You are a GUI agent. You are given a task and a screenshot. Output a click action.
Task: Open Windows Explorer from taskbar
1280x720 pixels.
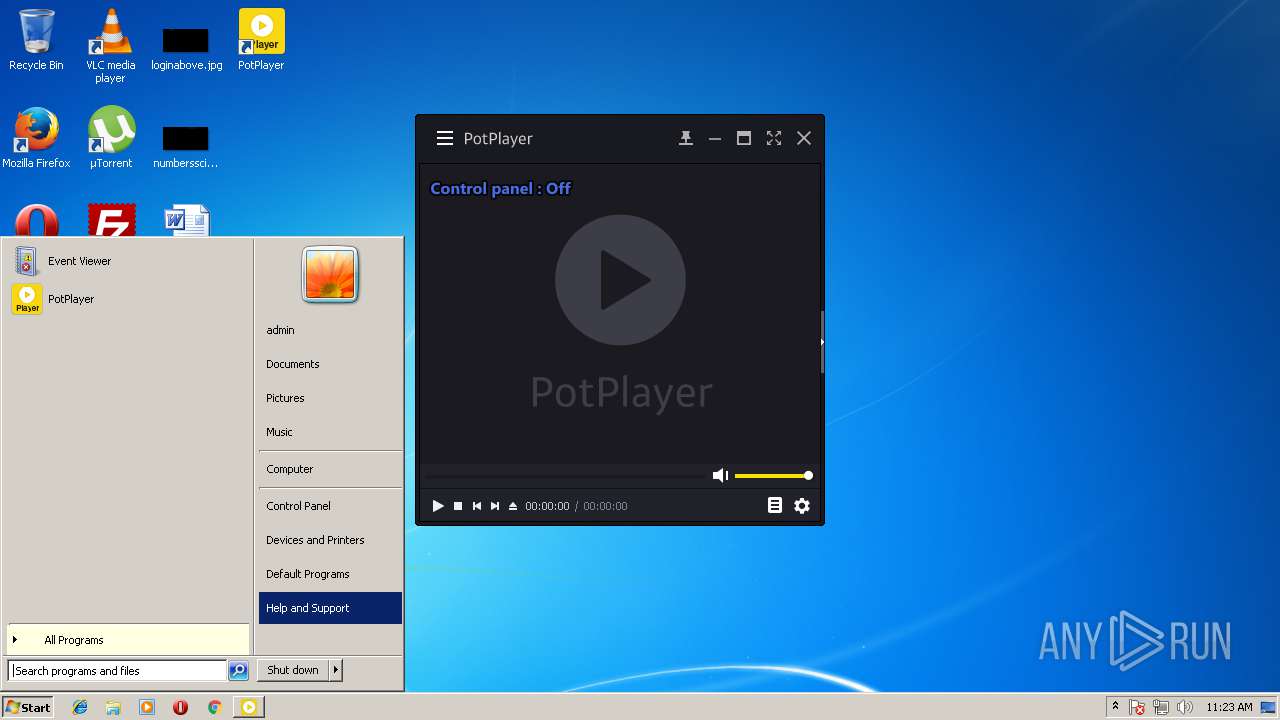click(x=113, y=707)
